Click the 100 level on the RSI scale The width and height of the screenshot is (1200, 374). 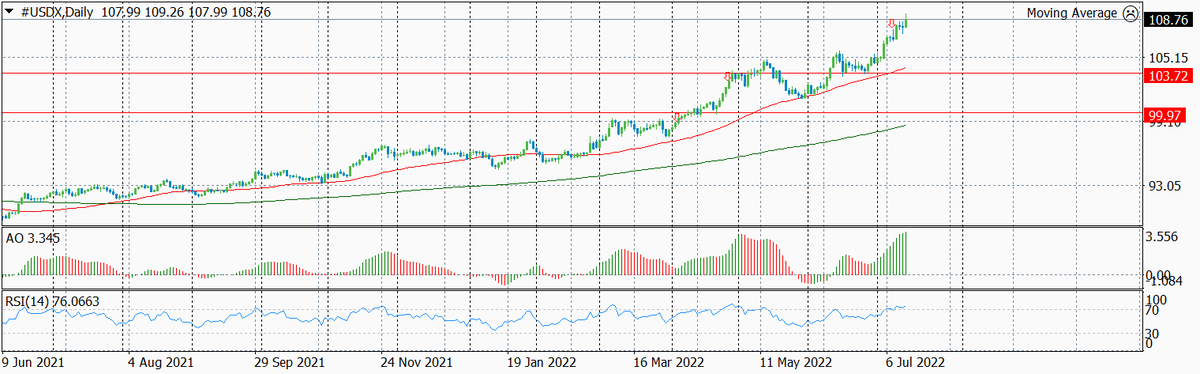[1157, 300]
